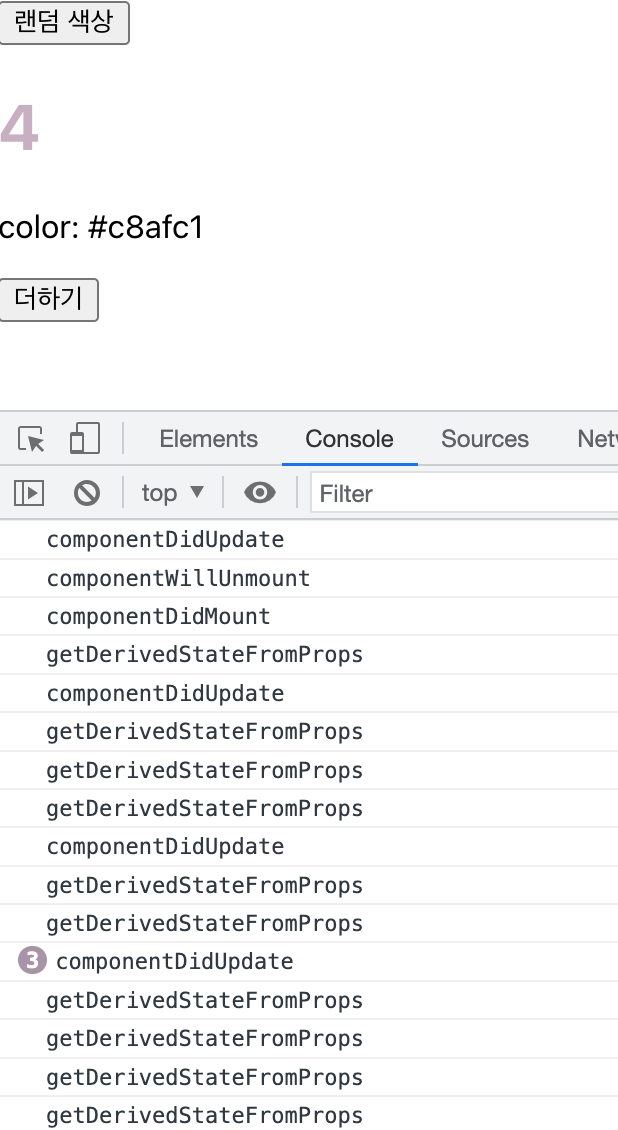618x1130 pixels.
Task: Activate the inspect element picker icon
Action: coord(31,438)
